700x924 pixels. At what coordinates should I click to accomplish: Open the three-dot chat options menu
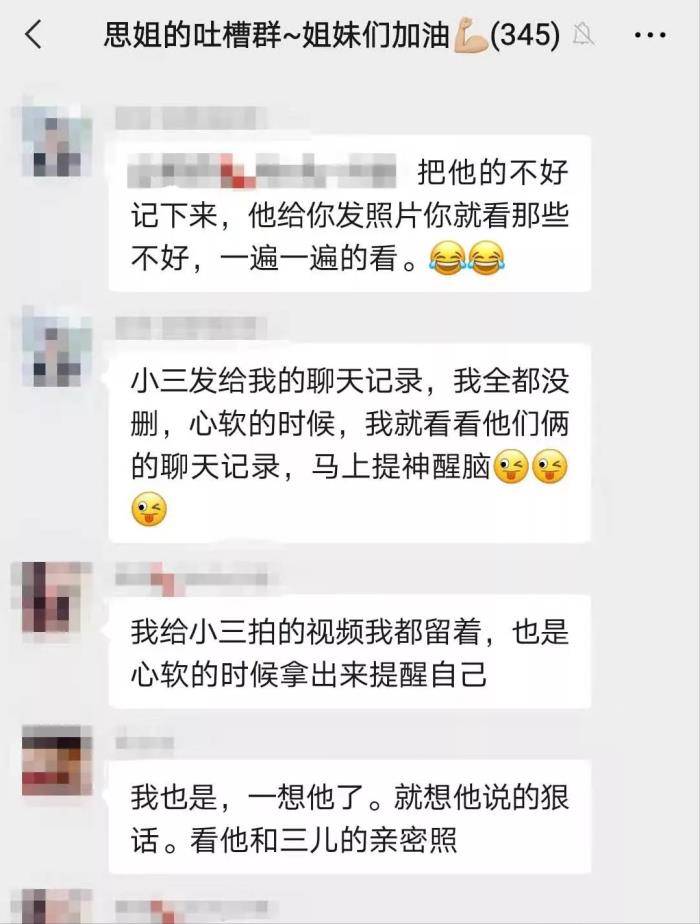point(650,35)
